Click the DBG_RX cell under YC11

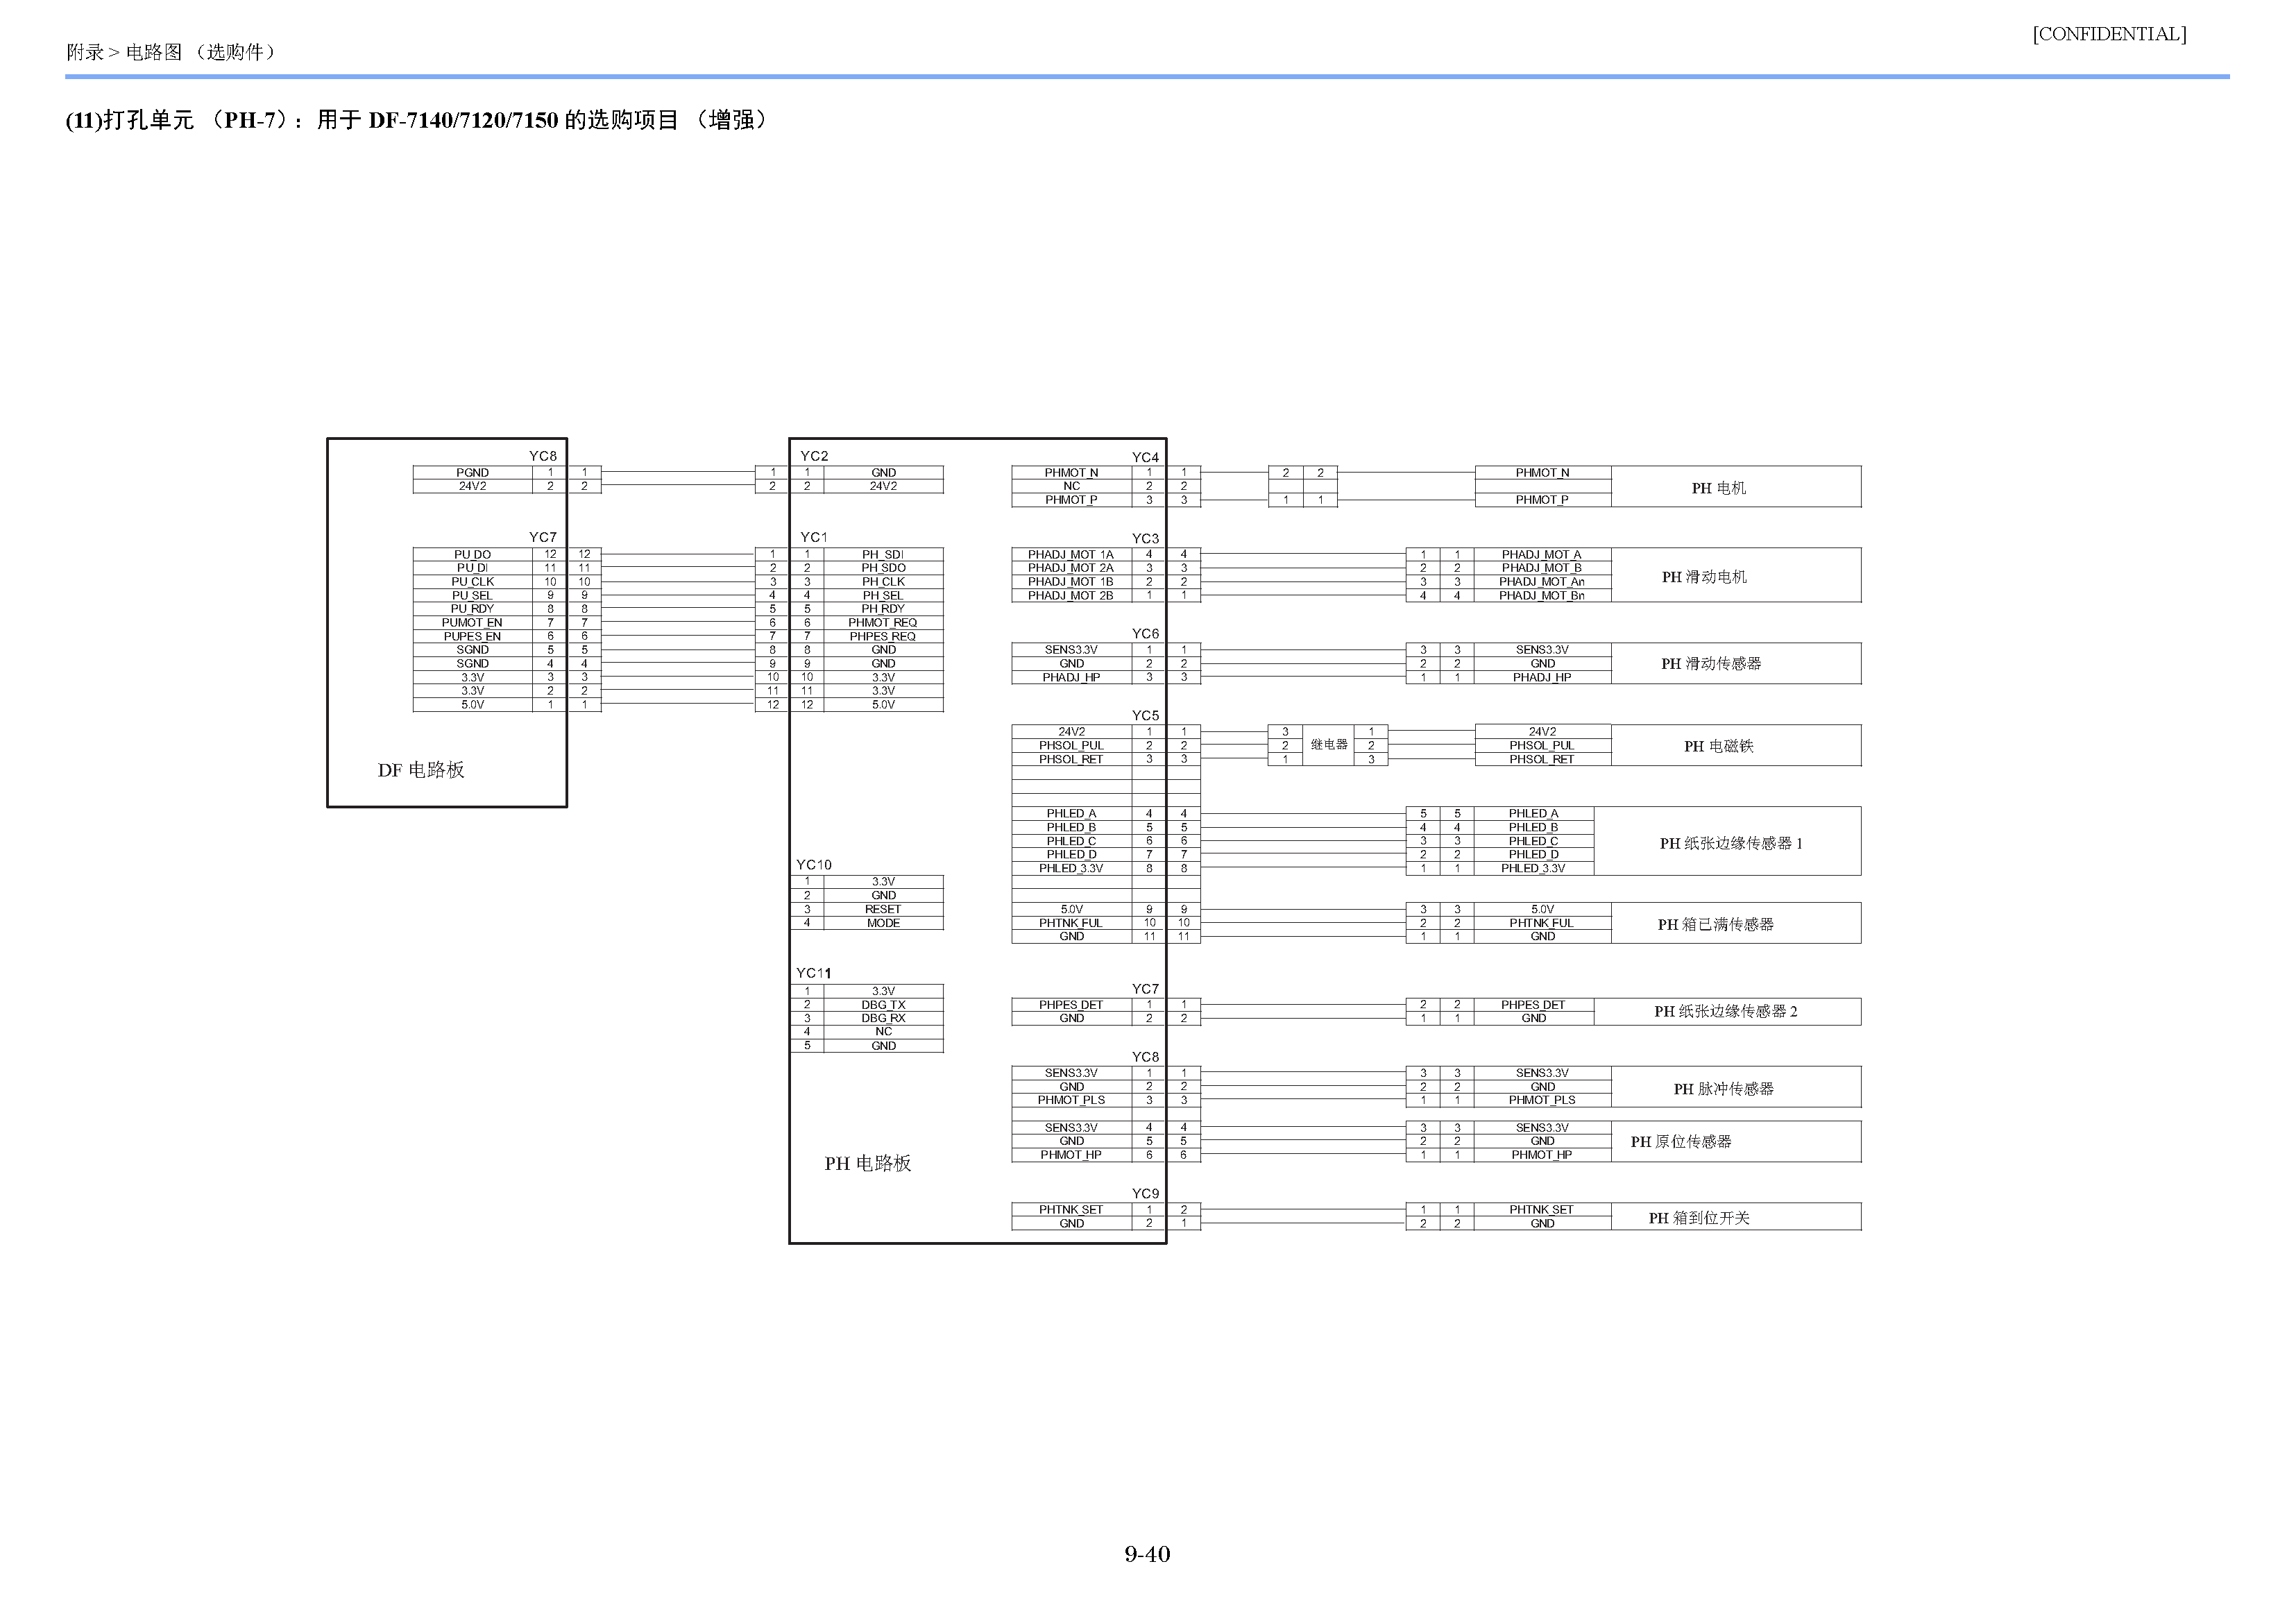click(x=884, y=1018)
